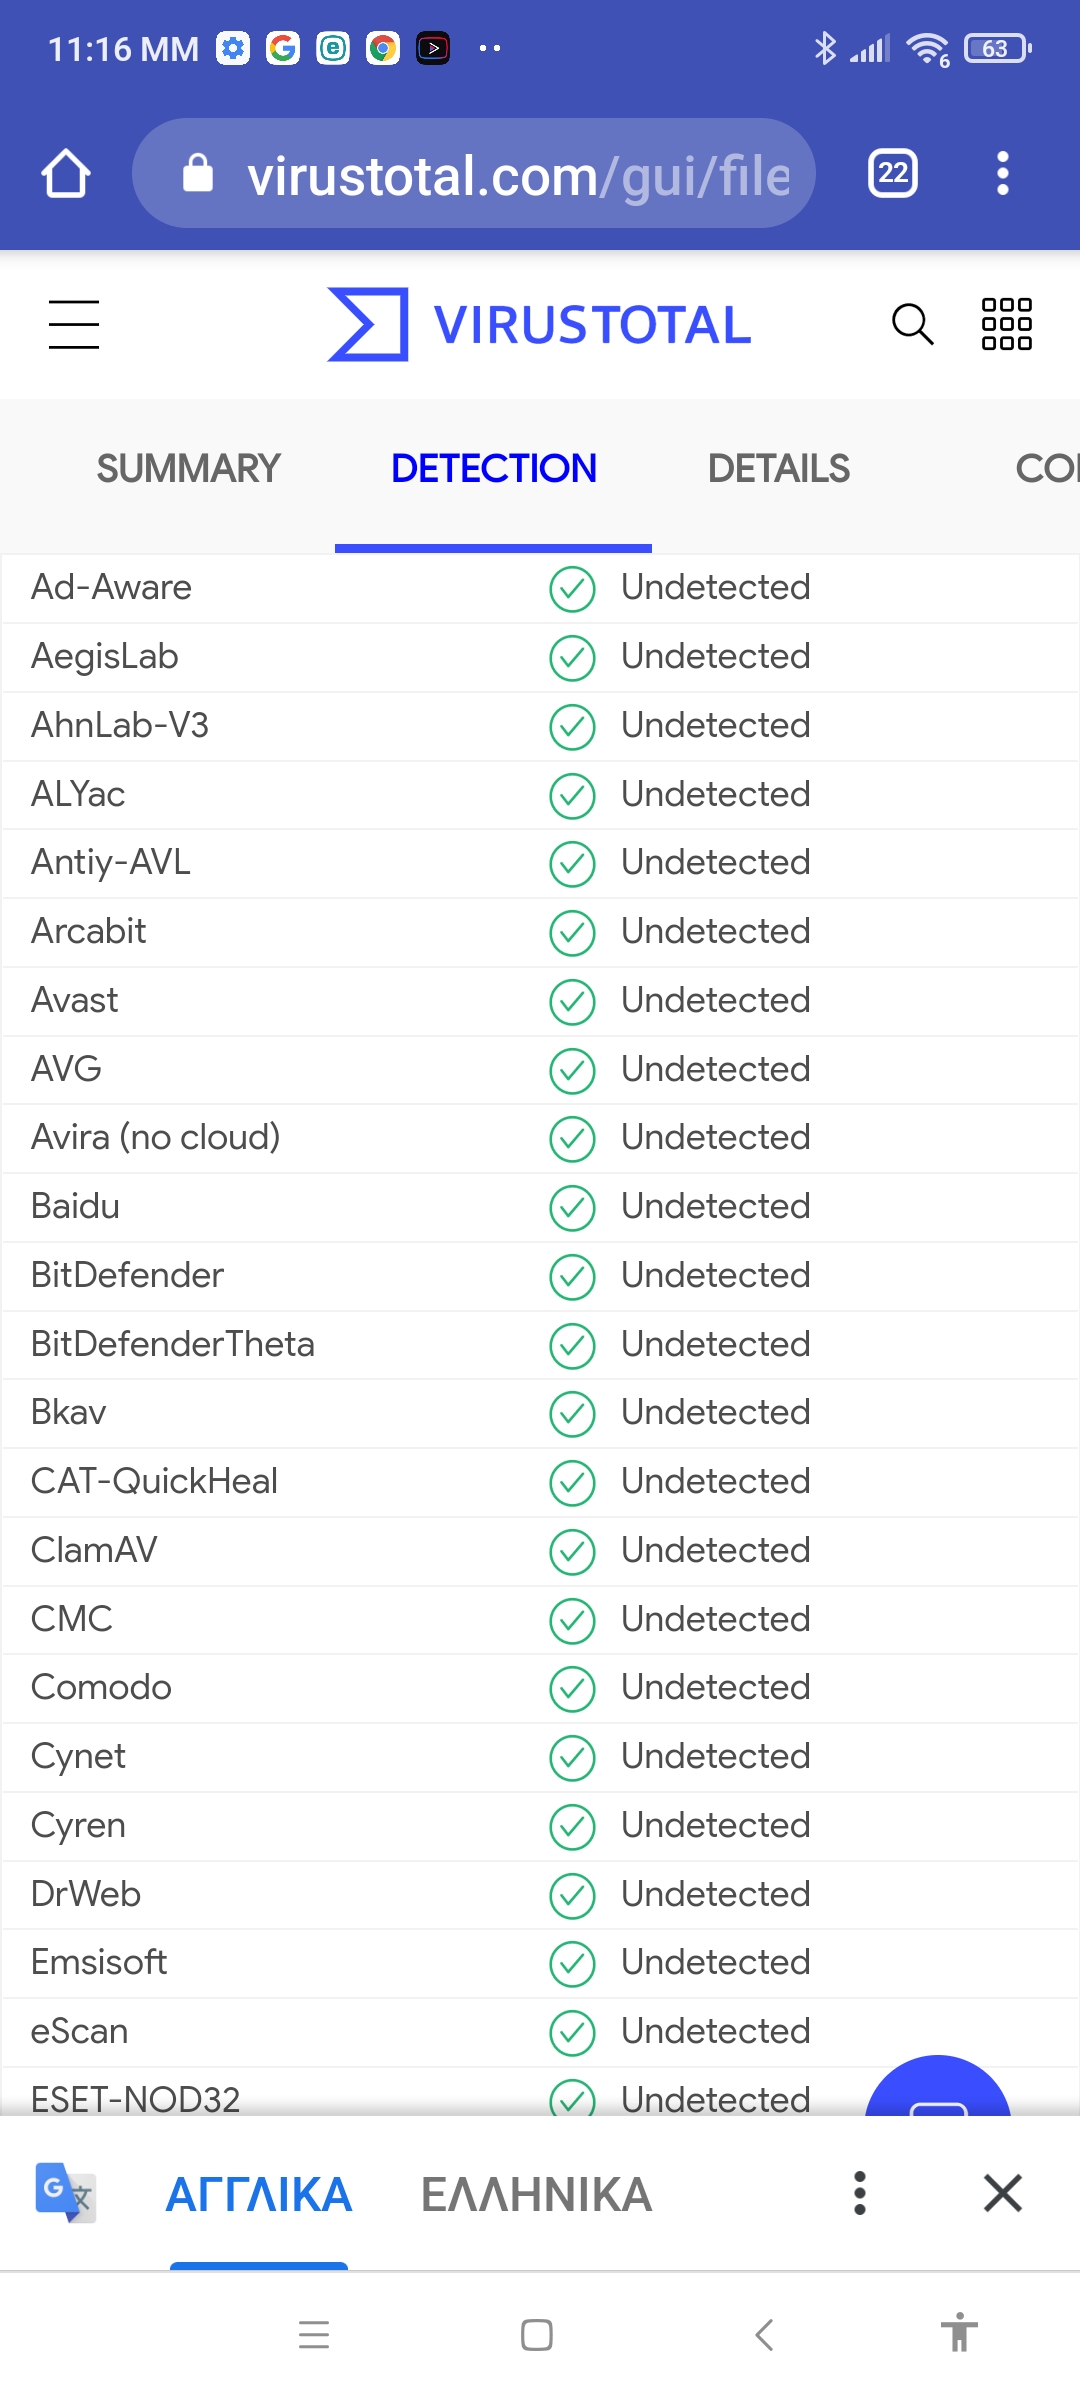This screenshot has height=2400, width=1080.
Task: Open the tab switcher showing 22 tabs
Action: [892, 174]
